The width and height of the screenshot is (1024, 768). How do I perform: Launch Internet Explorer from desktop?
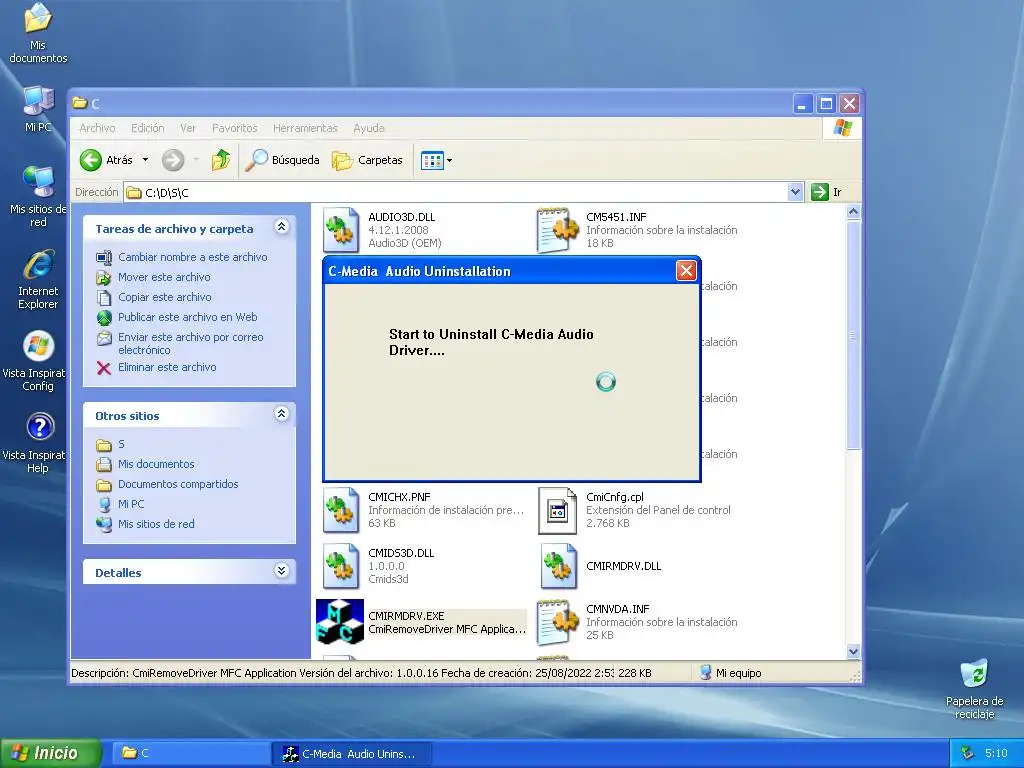(38, 279)
